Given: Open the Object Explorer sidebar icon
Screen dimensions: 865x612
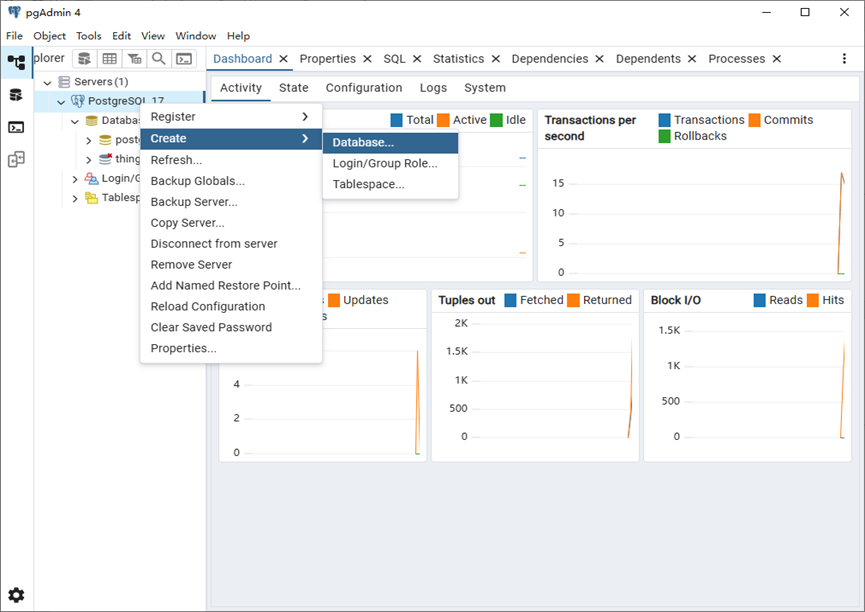Looking at the screenshot, I should 16,62.
